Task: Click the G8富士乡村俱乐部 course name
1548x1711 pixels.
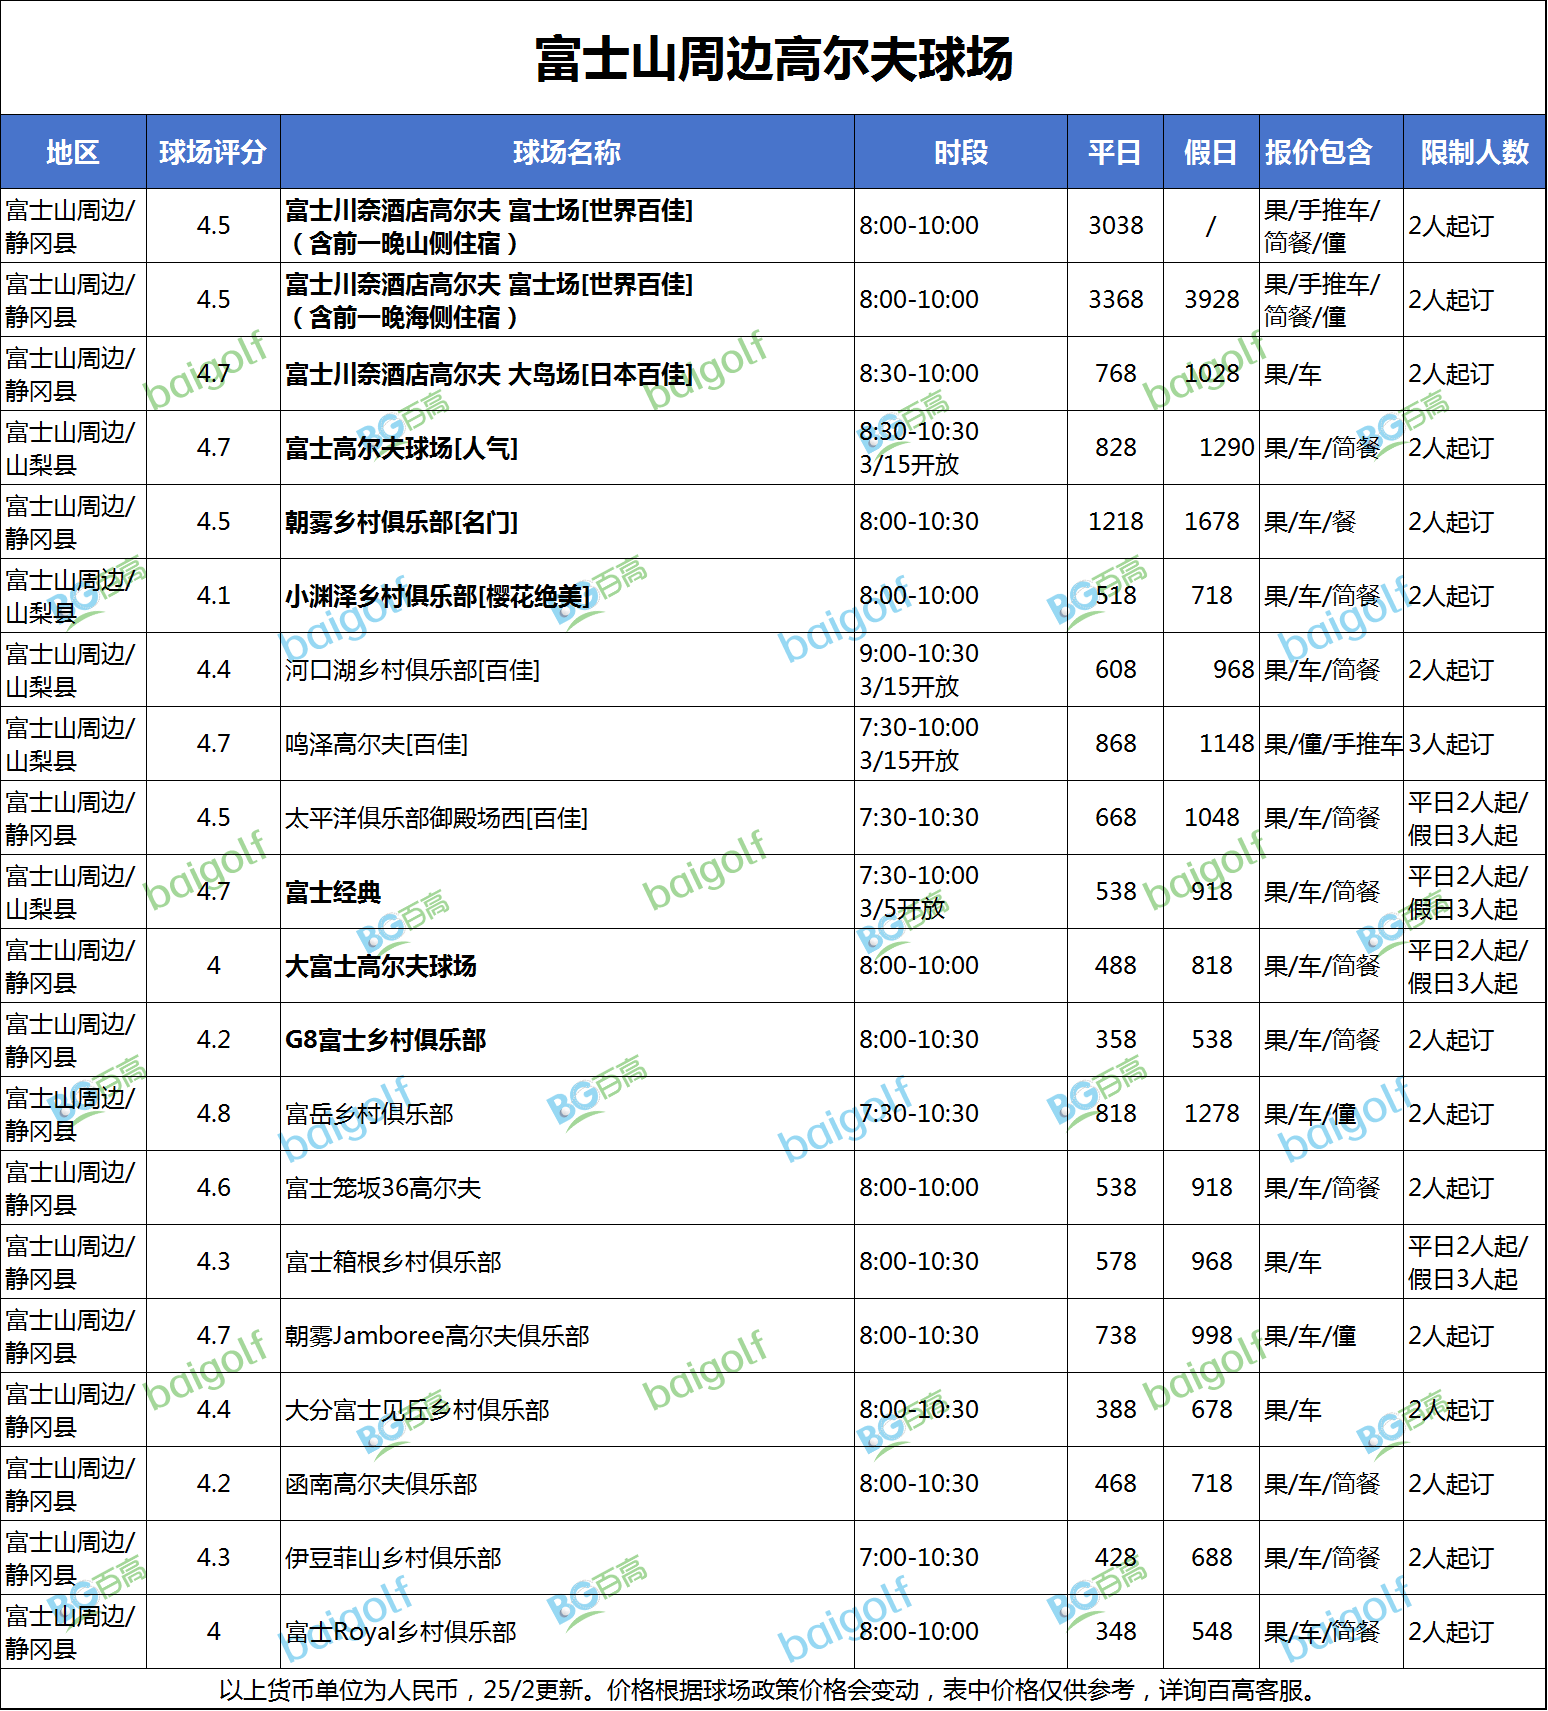Action: click(385, 1040)
